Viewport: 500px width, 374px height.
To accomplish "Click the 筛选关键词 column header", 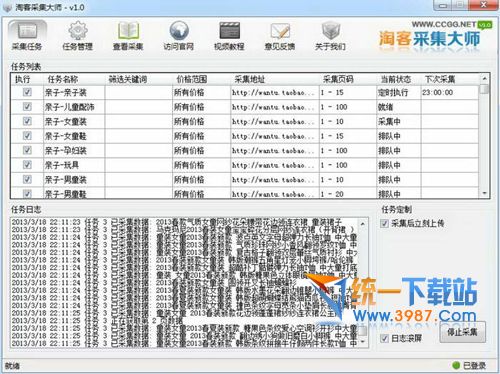I will pos(128,79).
